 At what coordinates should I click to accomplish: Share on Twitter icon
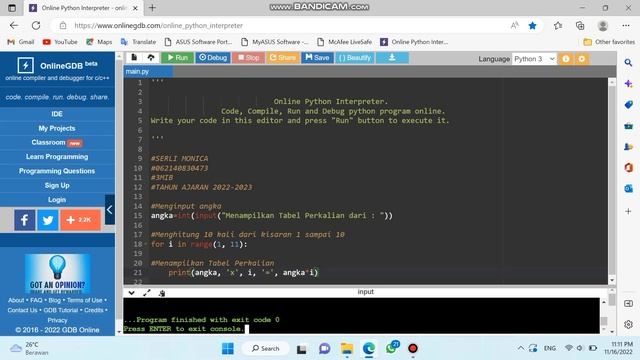48,220
